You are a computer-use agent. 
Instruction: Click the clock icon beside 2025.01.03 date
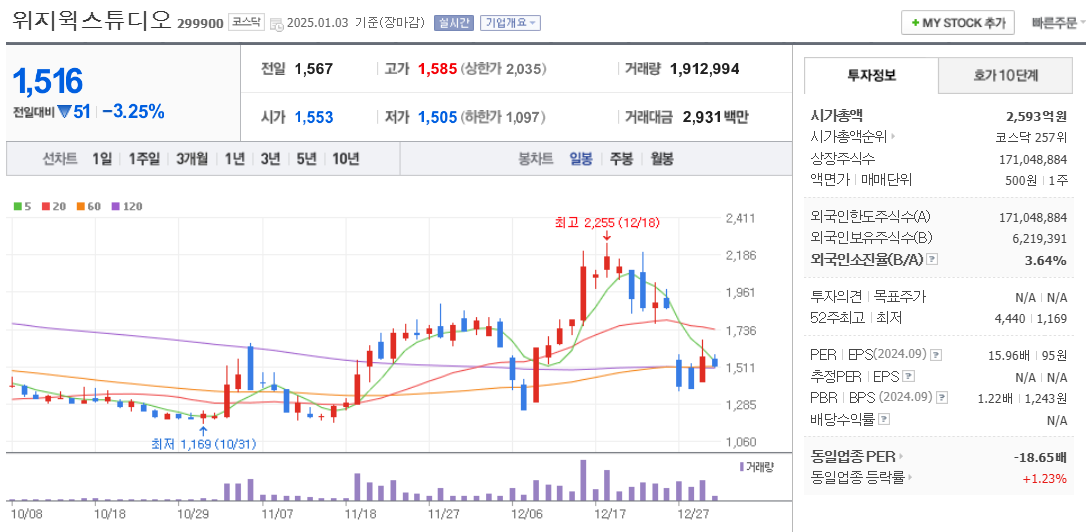pos(276,23)
